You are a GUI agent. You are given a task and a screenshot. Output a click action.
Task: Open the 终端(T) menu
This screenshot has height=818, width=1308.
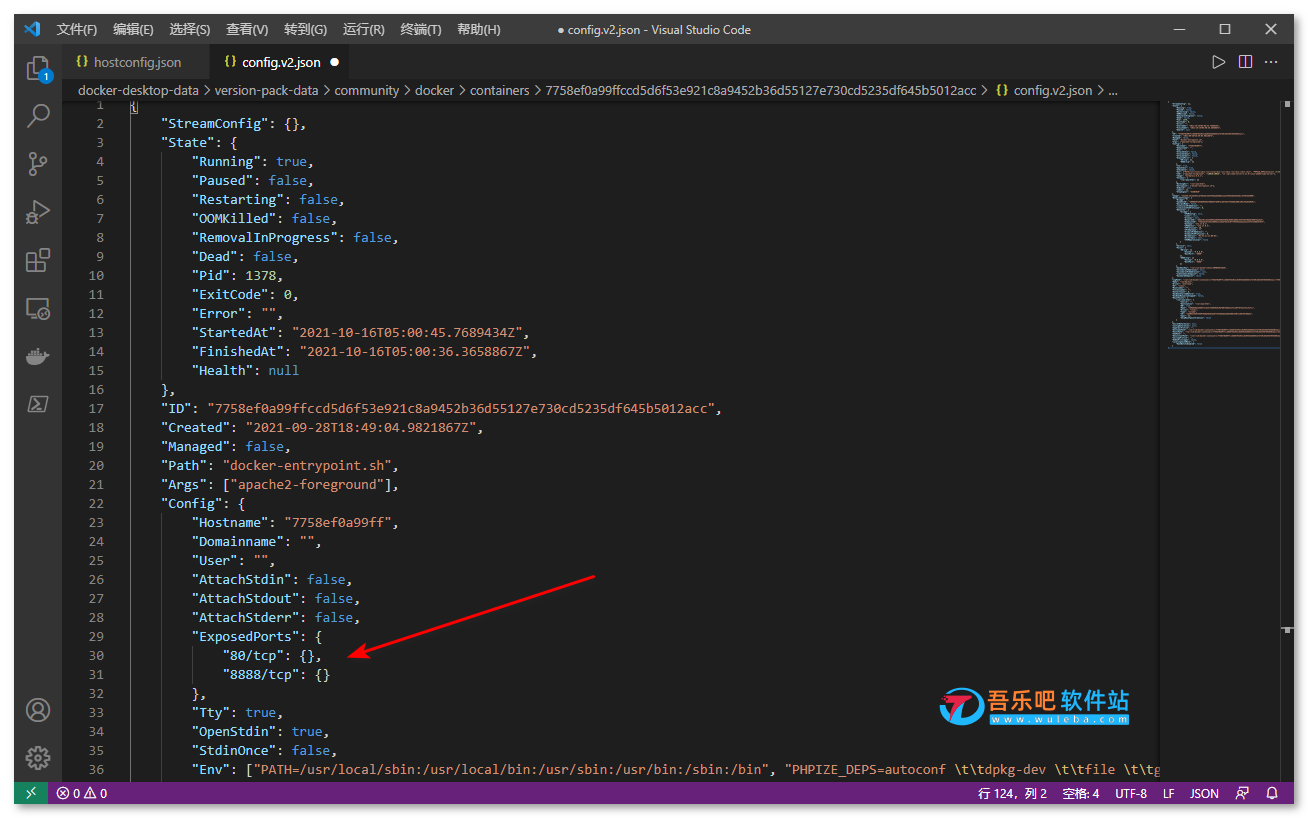coord(421,29)
